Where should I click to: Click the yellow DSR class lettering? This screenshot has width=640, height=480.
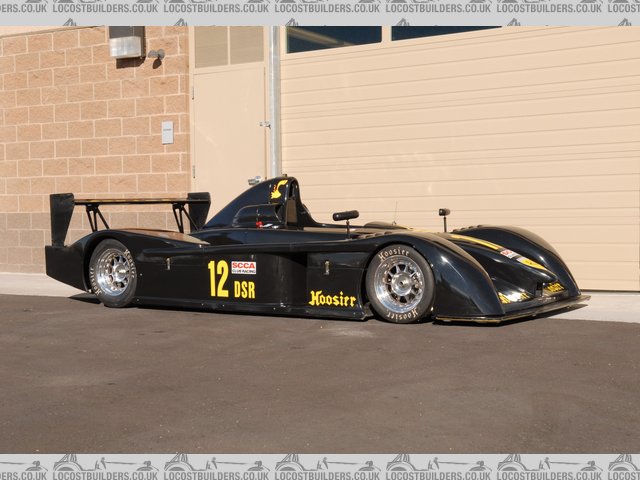pos(244,290)
